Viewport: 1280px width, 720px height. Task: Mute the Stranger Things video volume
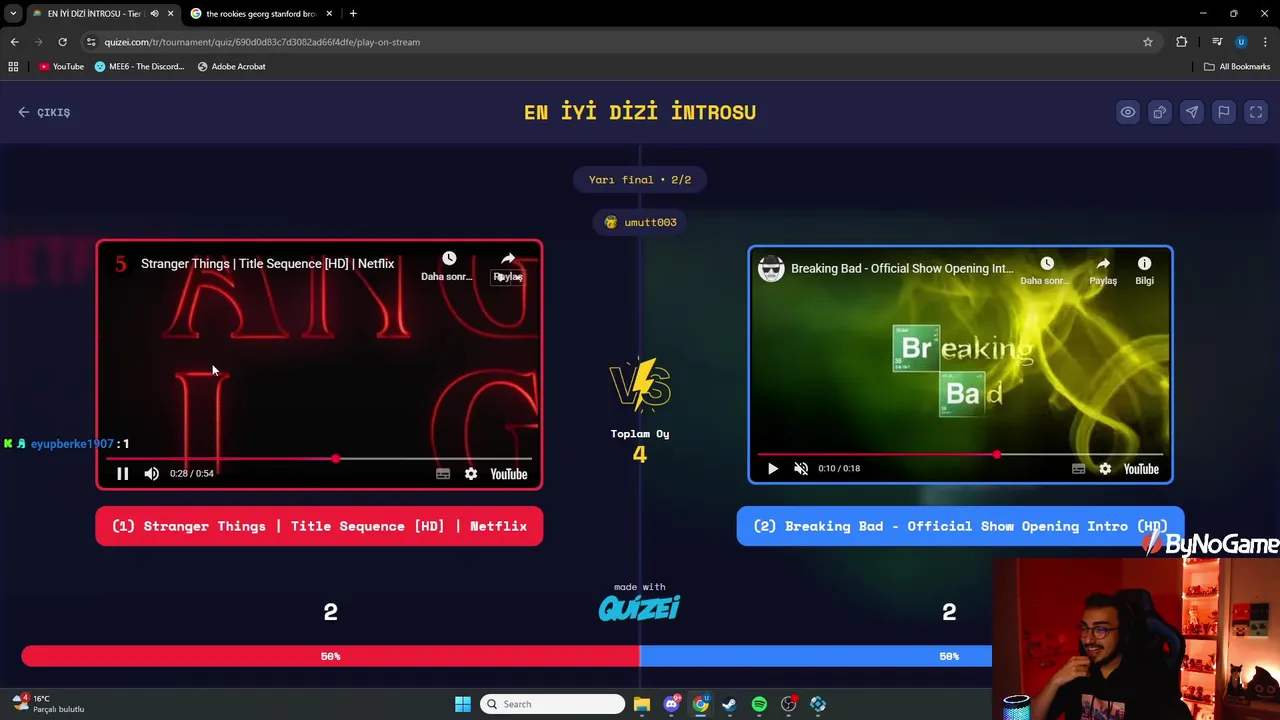click(x=151, y=474)
